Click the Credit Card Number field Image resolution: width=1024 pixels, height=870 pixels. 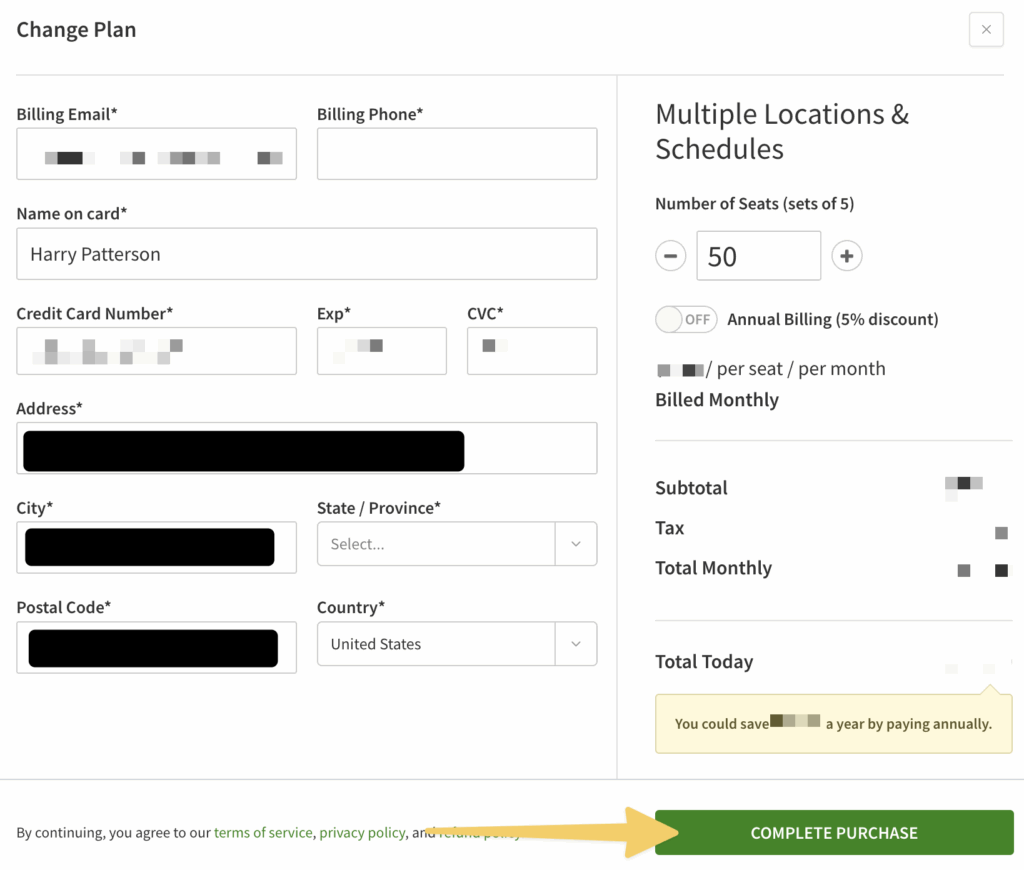(156, 351)
